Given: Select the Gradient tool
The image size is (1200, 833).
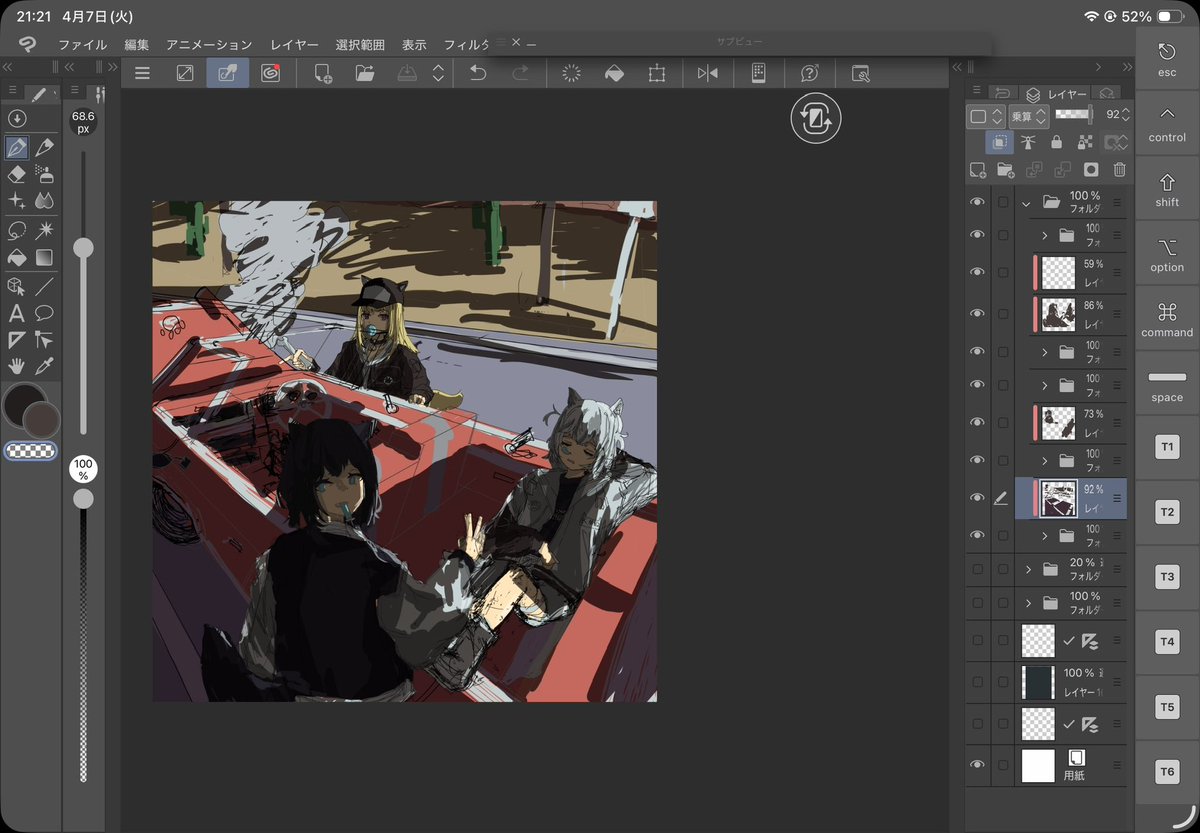Looking at the screenshot, I should click(x=44, y=258).
